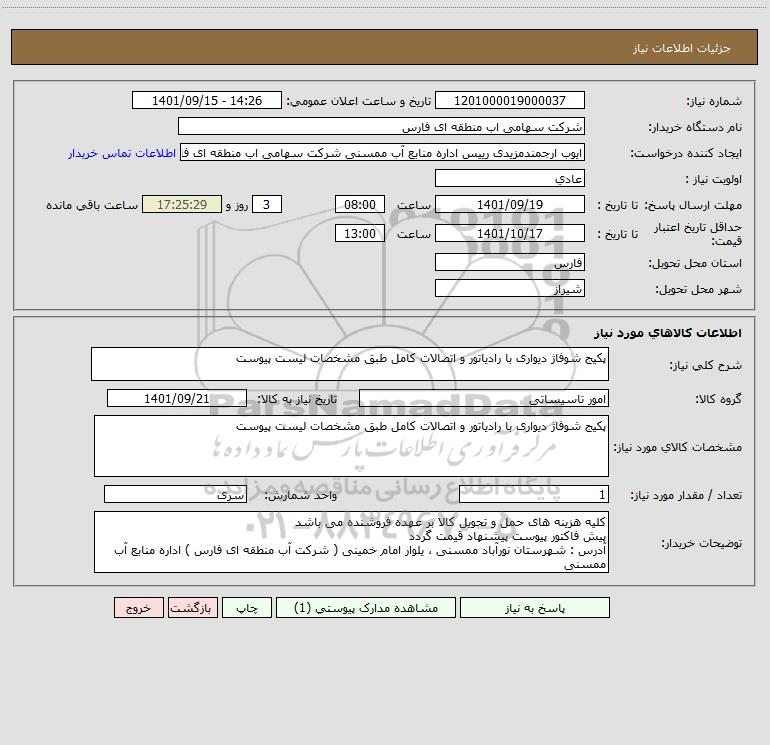770x745 pixels.
Task: Click the شماره نیاز label
Action: [714, 102]
